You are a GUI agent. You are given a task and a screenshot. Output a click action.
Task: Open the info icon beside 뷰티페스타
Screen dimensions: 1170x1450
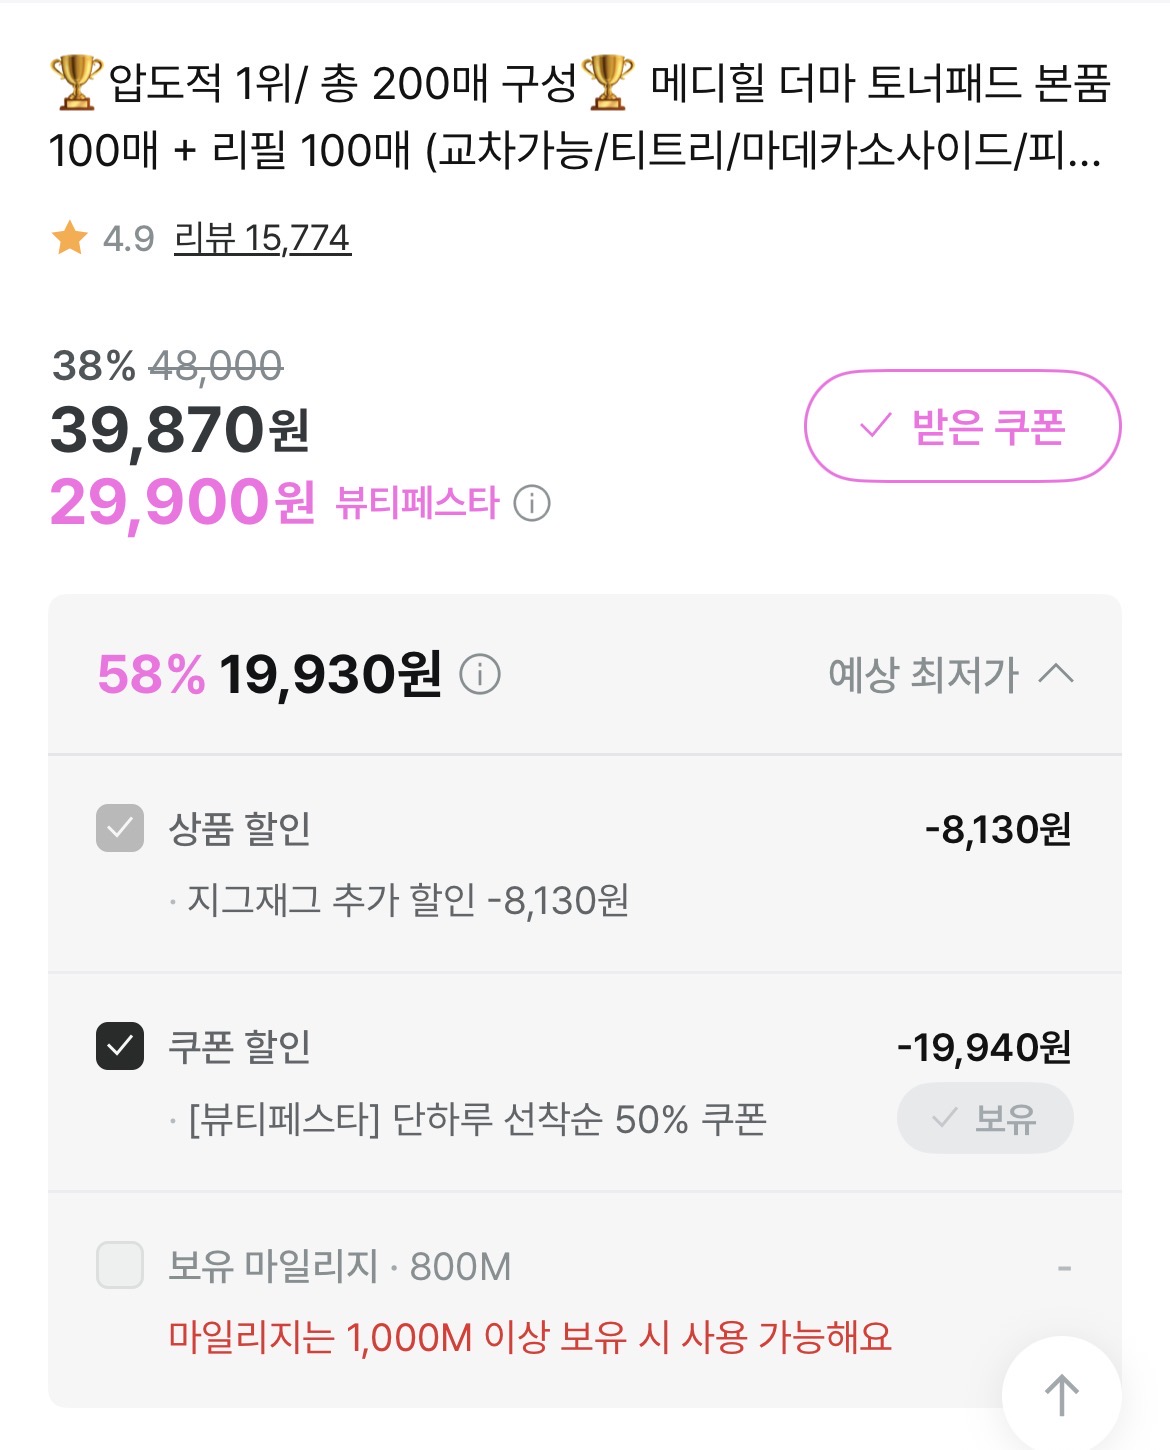tap(532, 503)
